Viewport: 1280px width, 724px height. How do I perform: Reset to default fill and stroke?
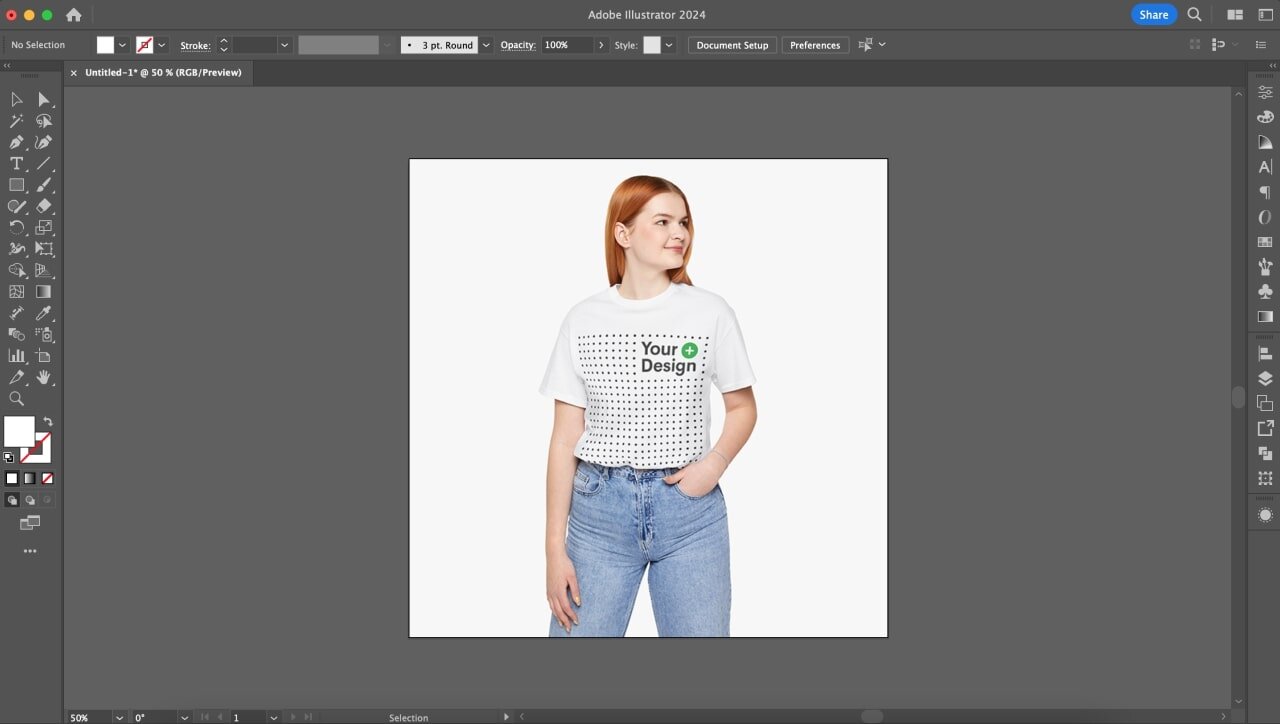9,458
